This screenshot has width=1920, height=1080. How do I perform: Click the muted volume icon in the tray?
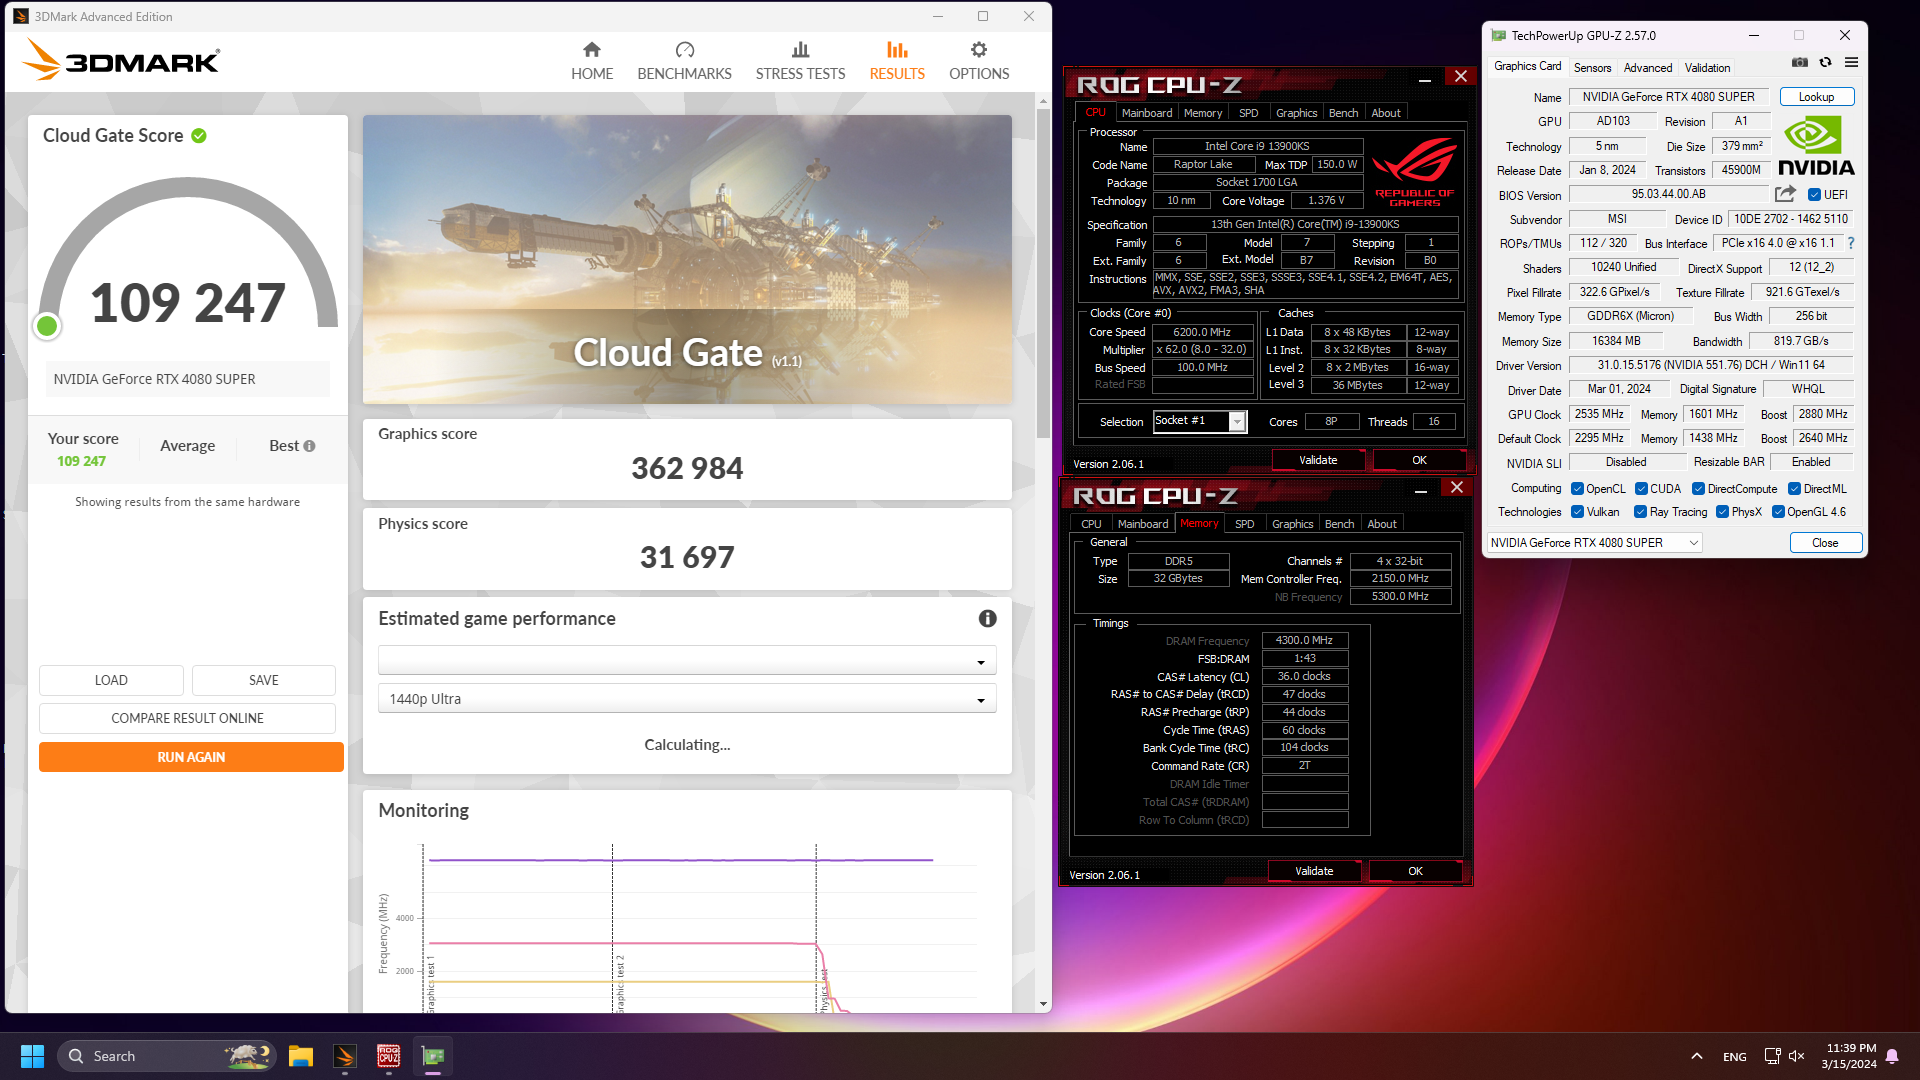click(1797, 1056)
